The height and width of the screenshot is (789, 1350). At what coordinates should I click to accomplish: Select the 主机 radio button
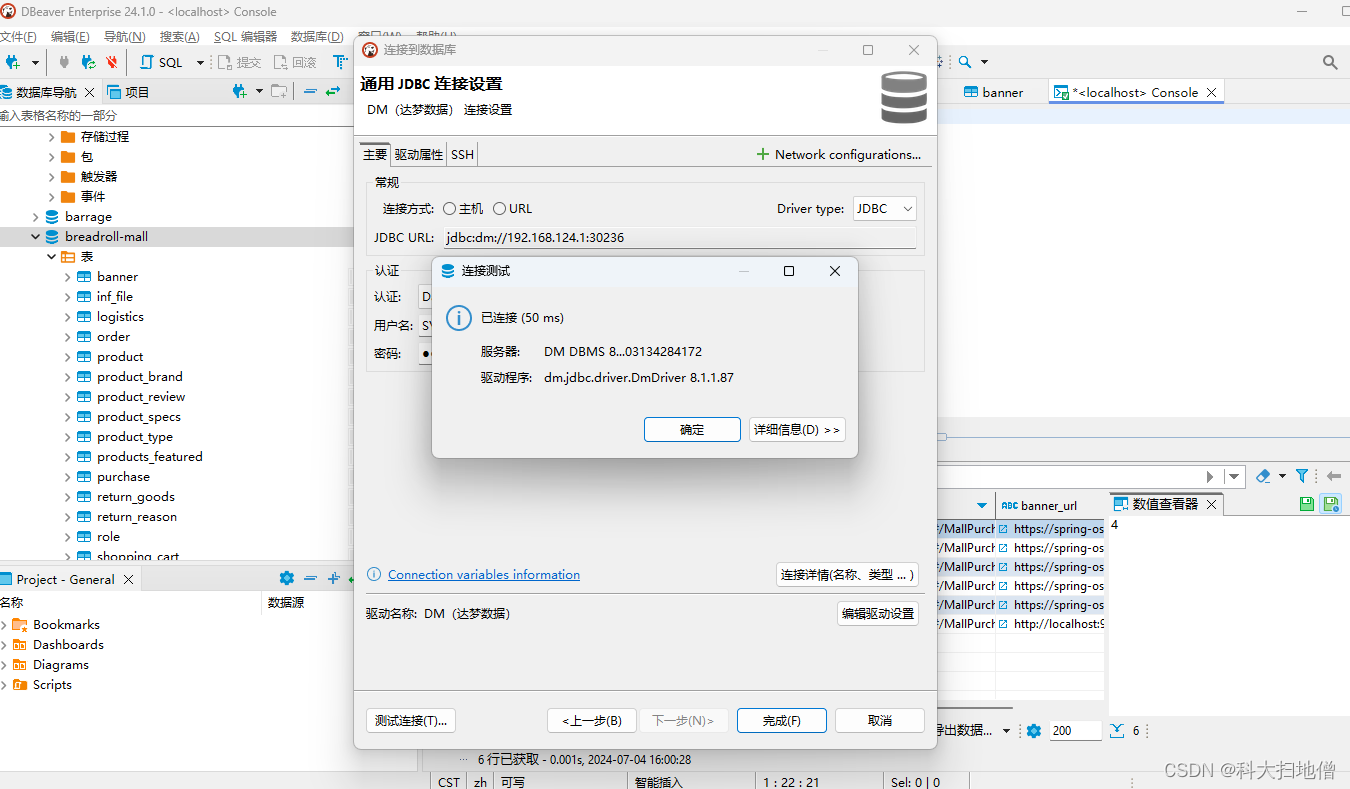click(x=450, y=209)
